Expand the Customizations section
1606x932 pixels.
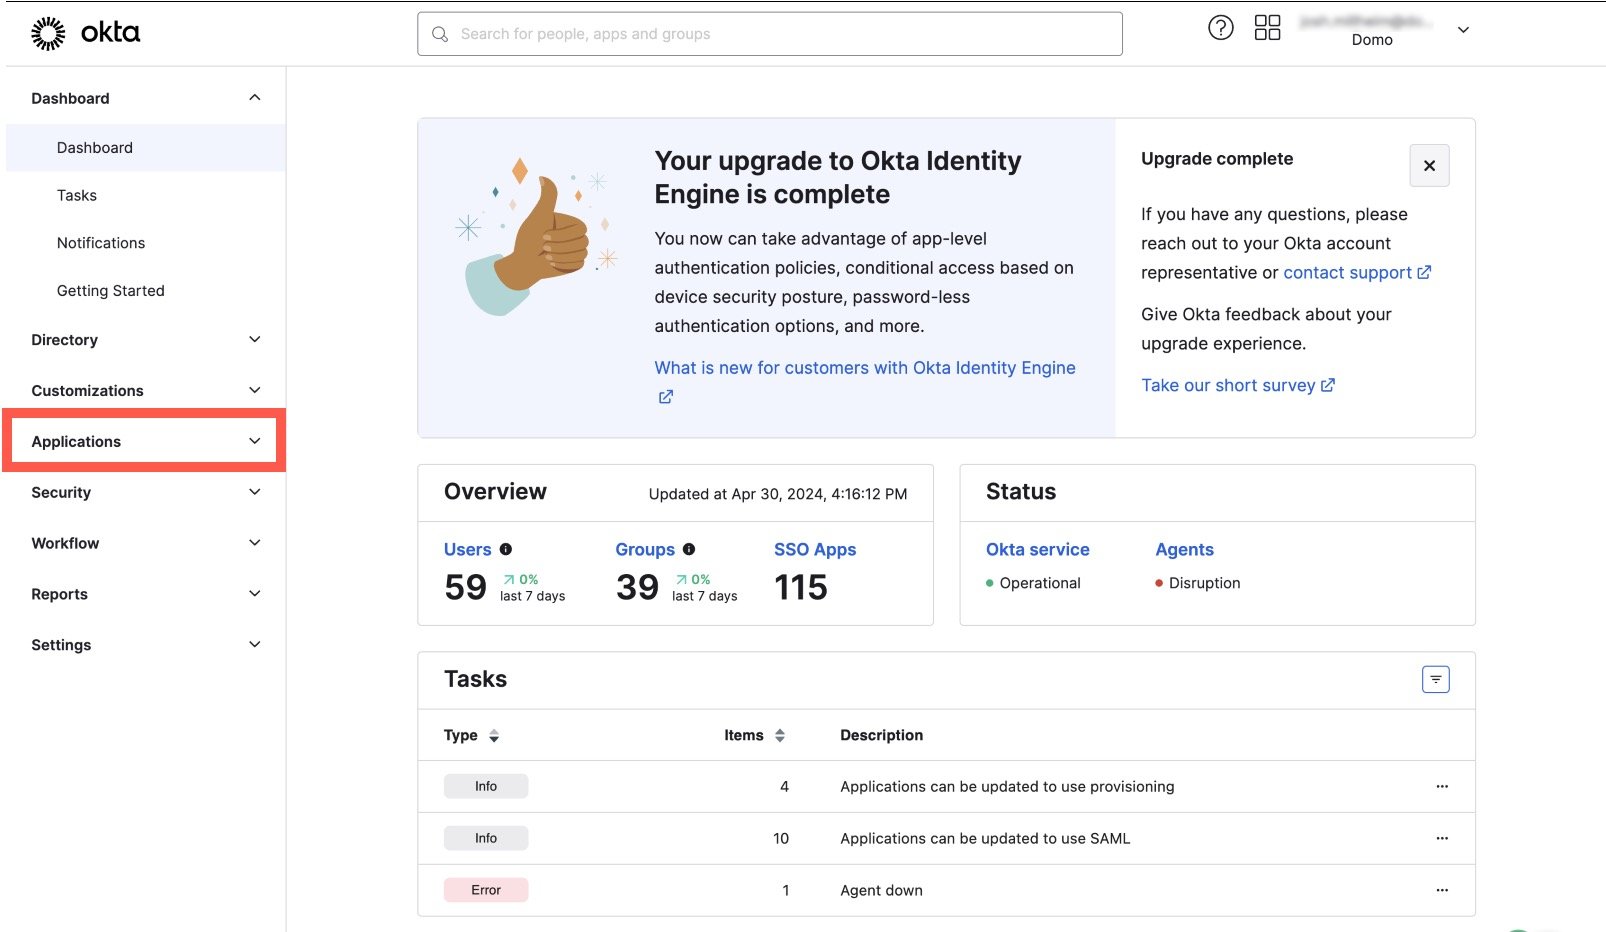[x=146, y=391]
